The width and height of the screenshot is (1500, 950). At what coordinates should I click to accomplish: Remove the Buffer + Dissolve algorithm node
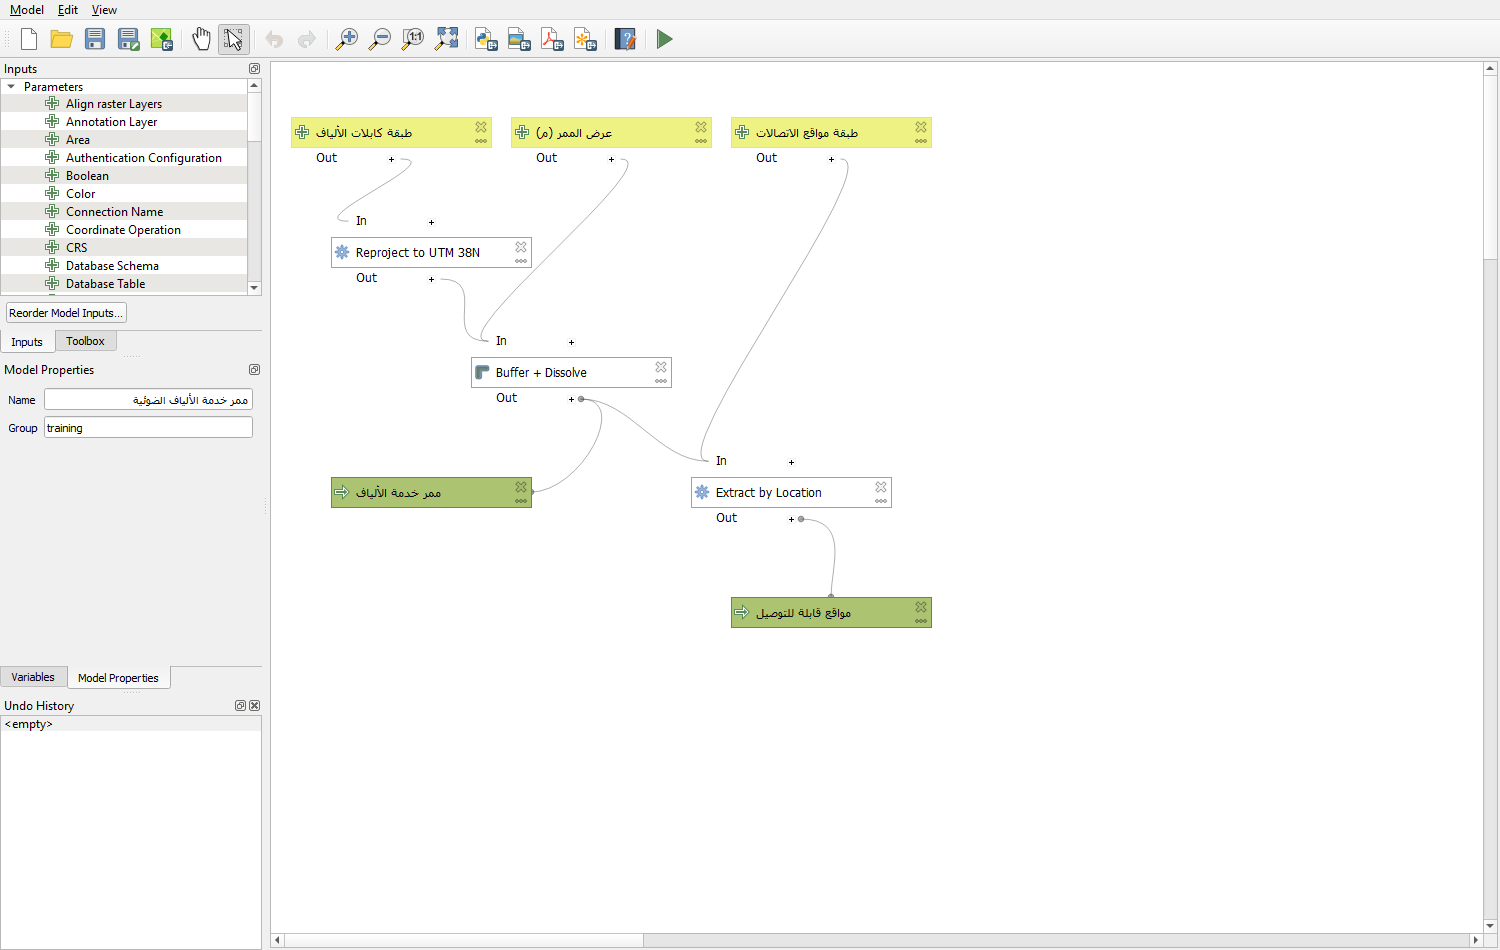click(x=661, y=367)
